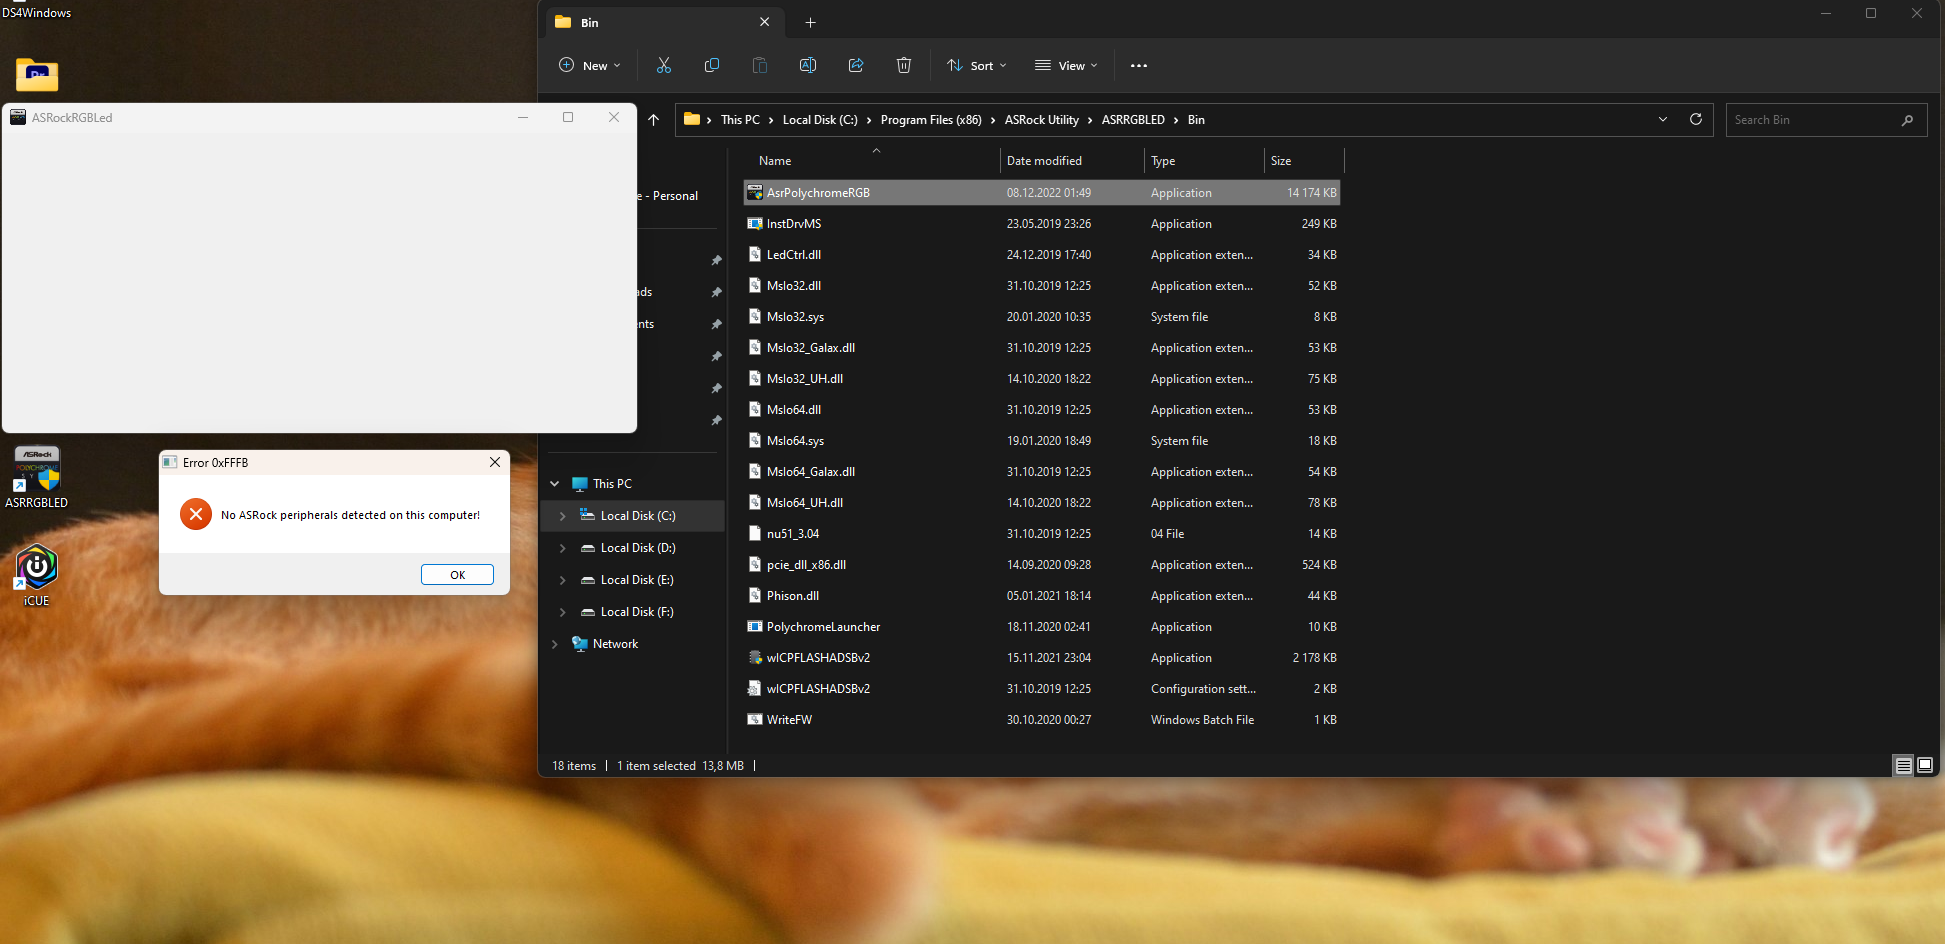Select the nu51_3.04 file row
The width and height of the screenshot is (1945, 944).
click(x=1042, y=533)
